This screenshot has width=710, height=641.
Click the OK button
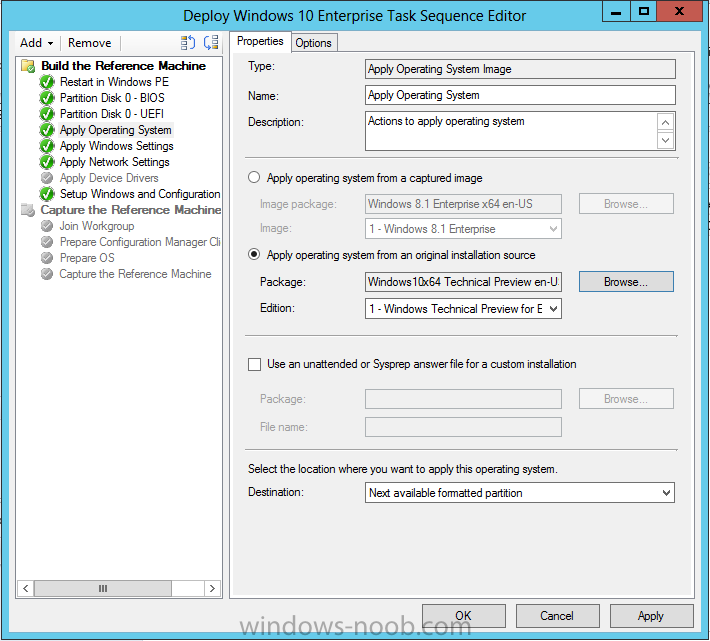(464, 616)
